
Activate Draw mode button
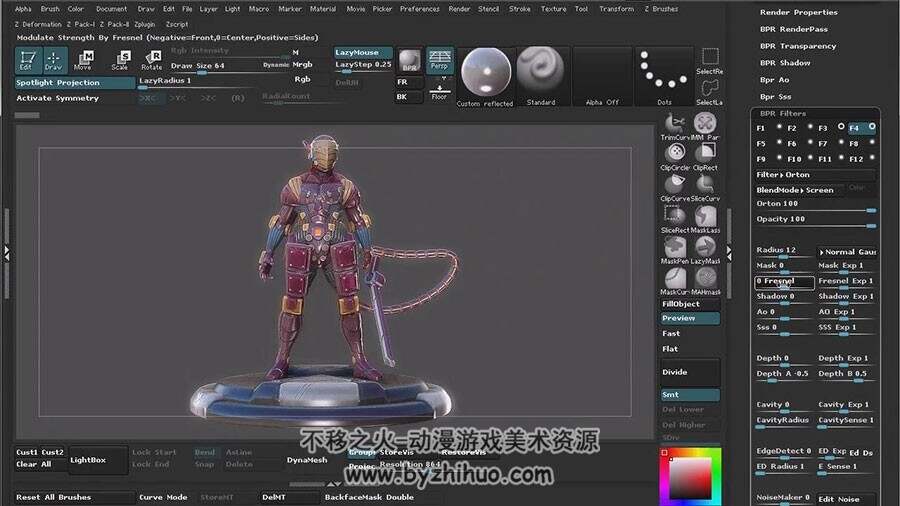coord(54,60)
